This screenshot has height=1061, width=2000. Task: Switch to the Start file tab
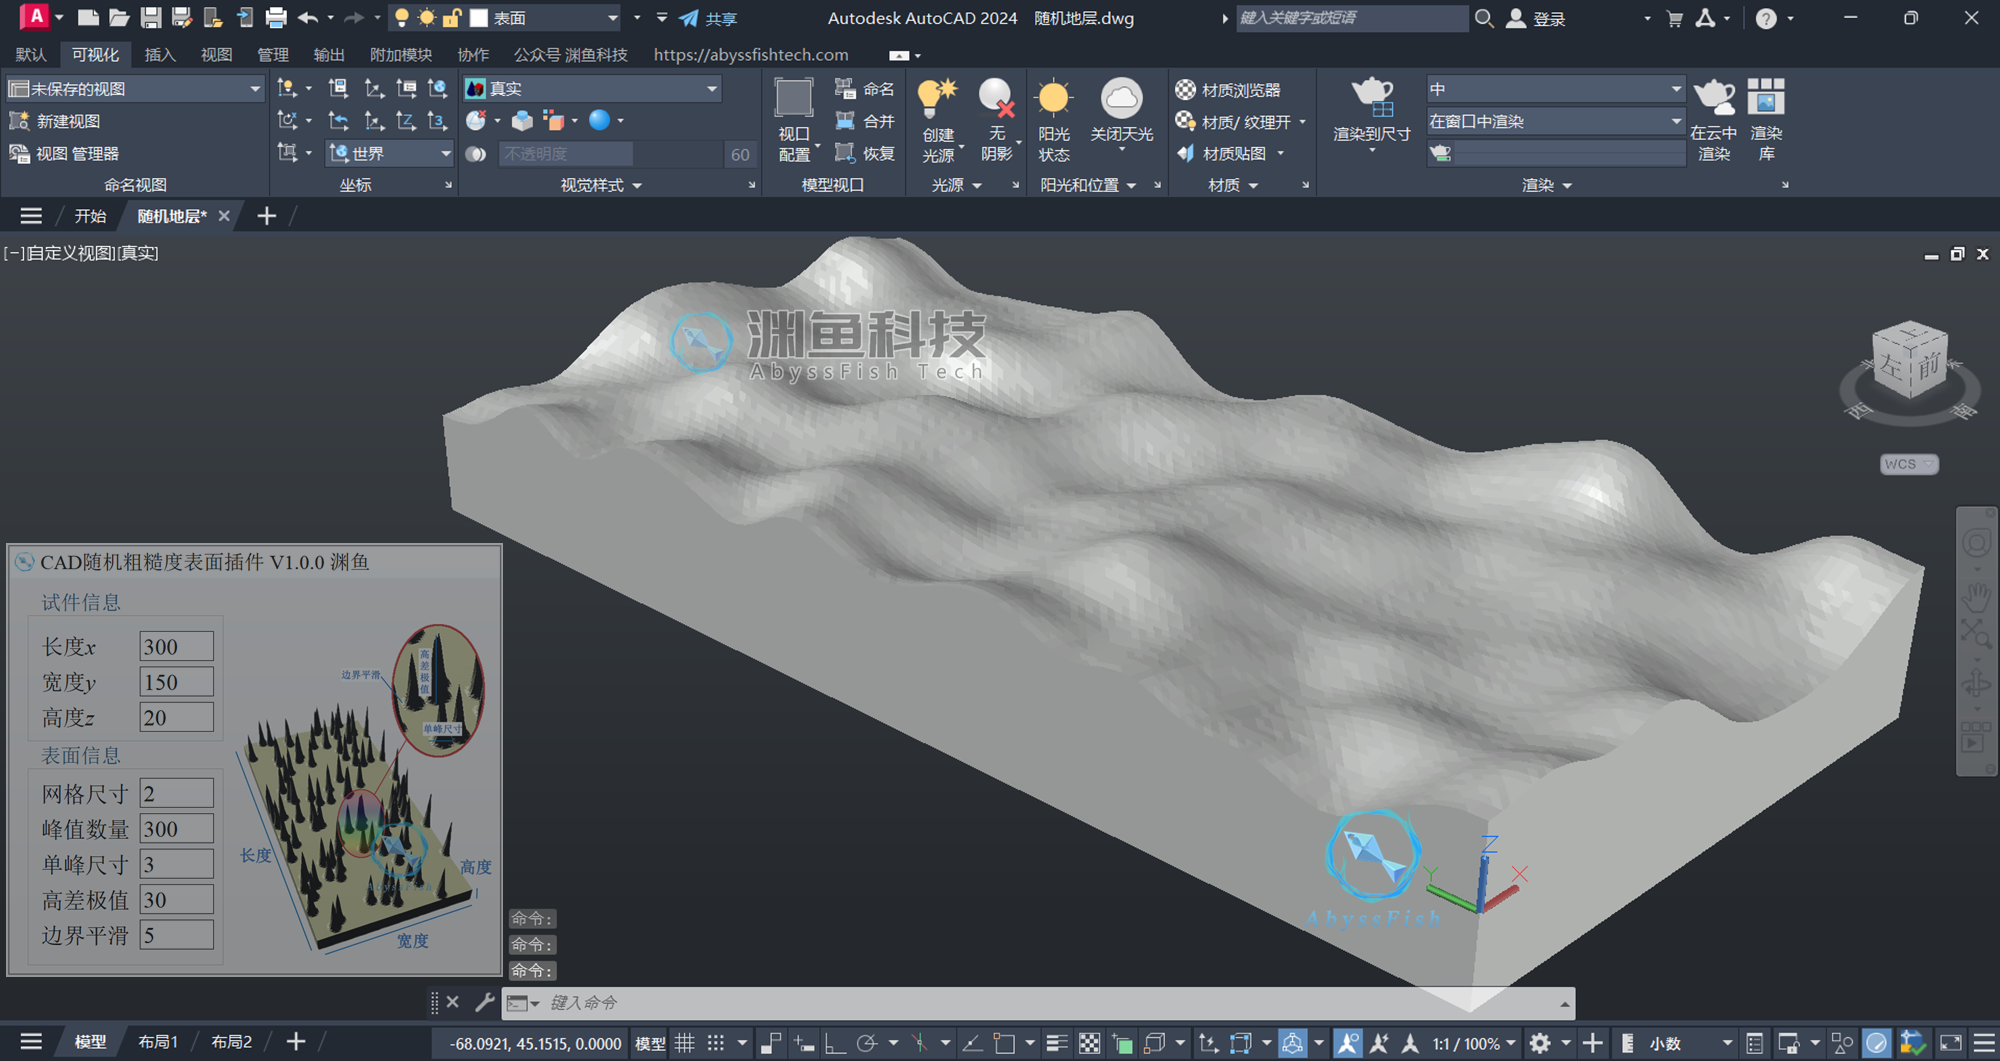pos(90,216)
